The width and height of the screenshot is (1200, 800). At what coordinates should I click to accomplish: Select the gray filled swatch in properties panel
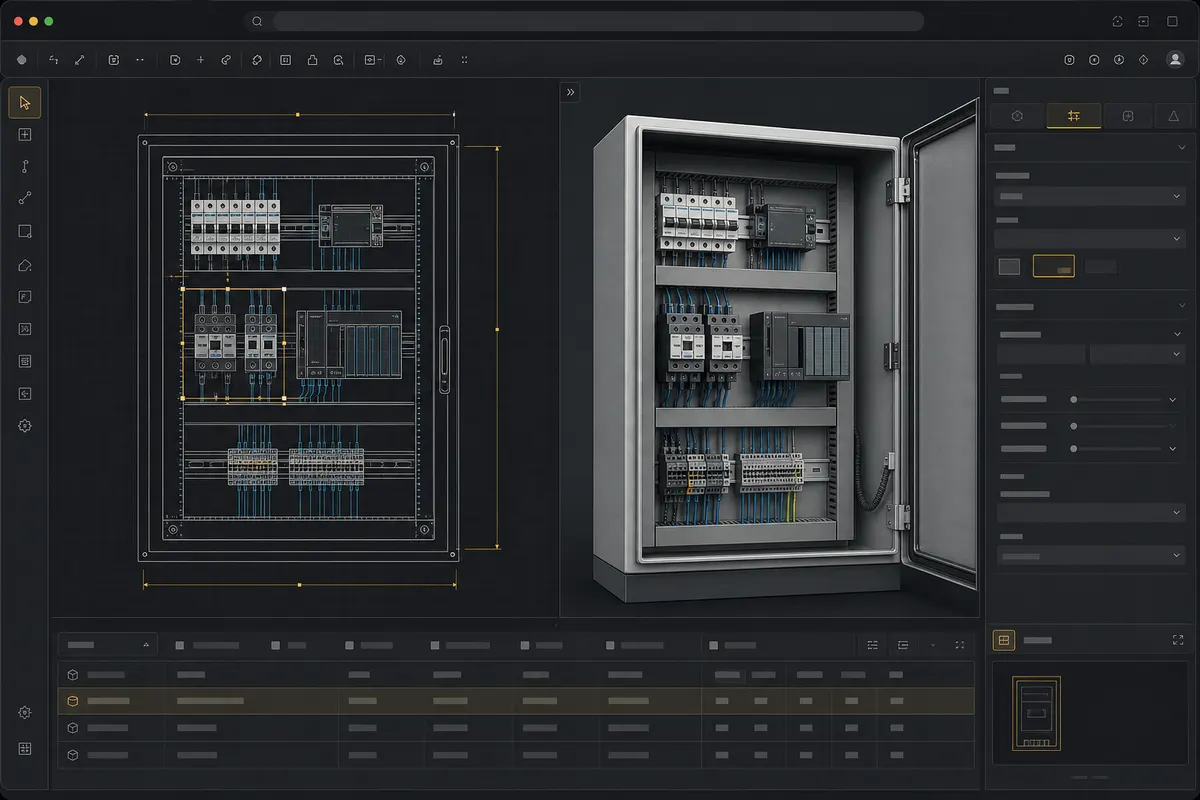coord(1009,267)
